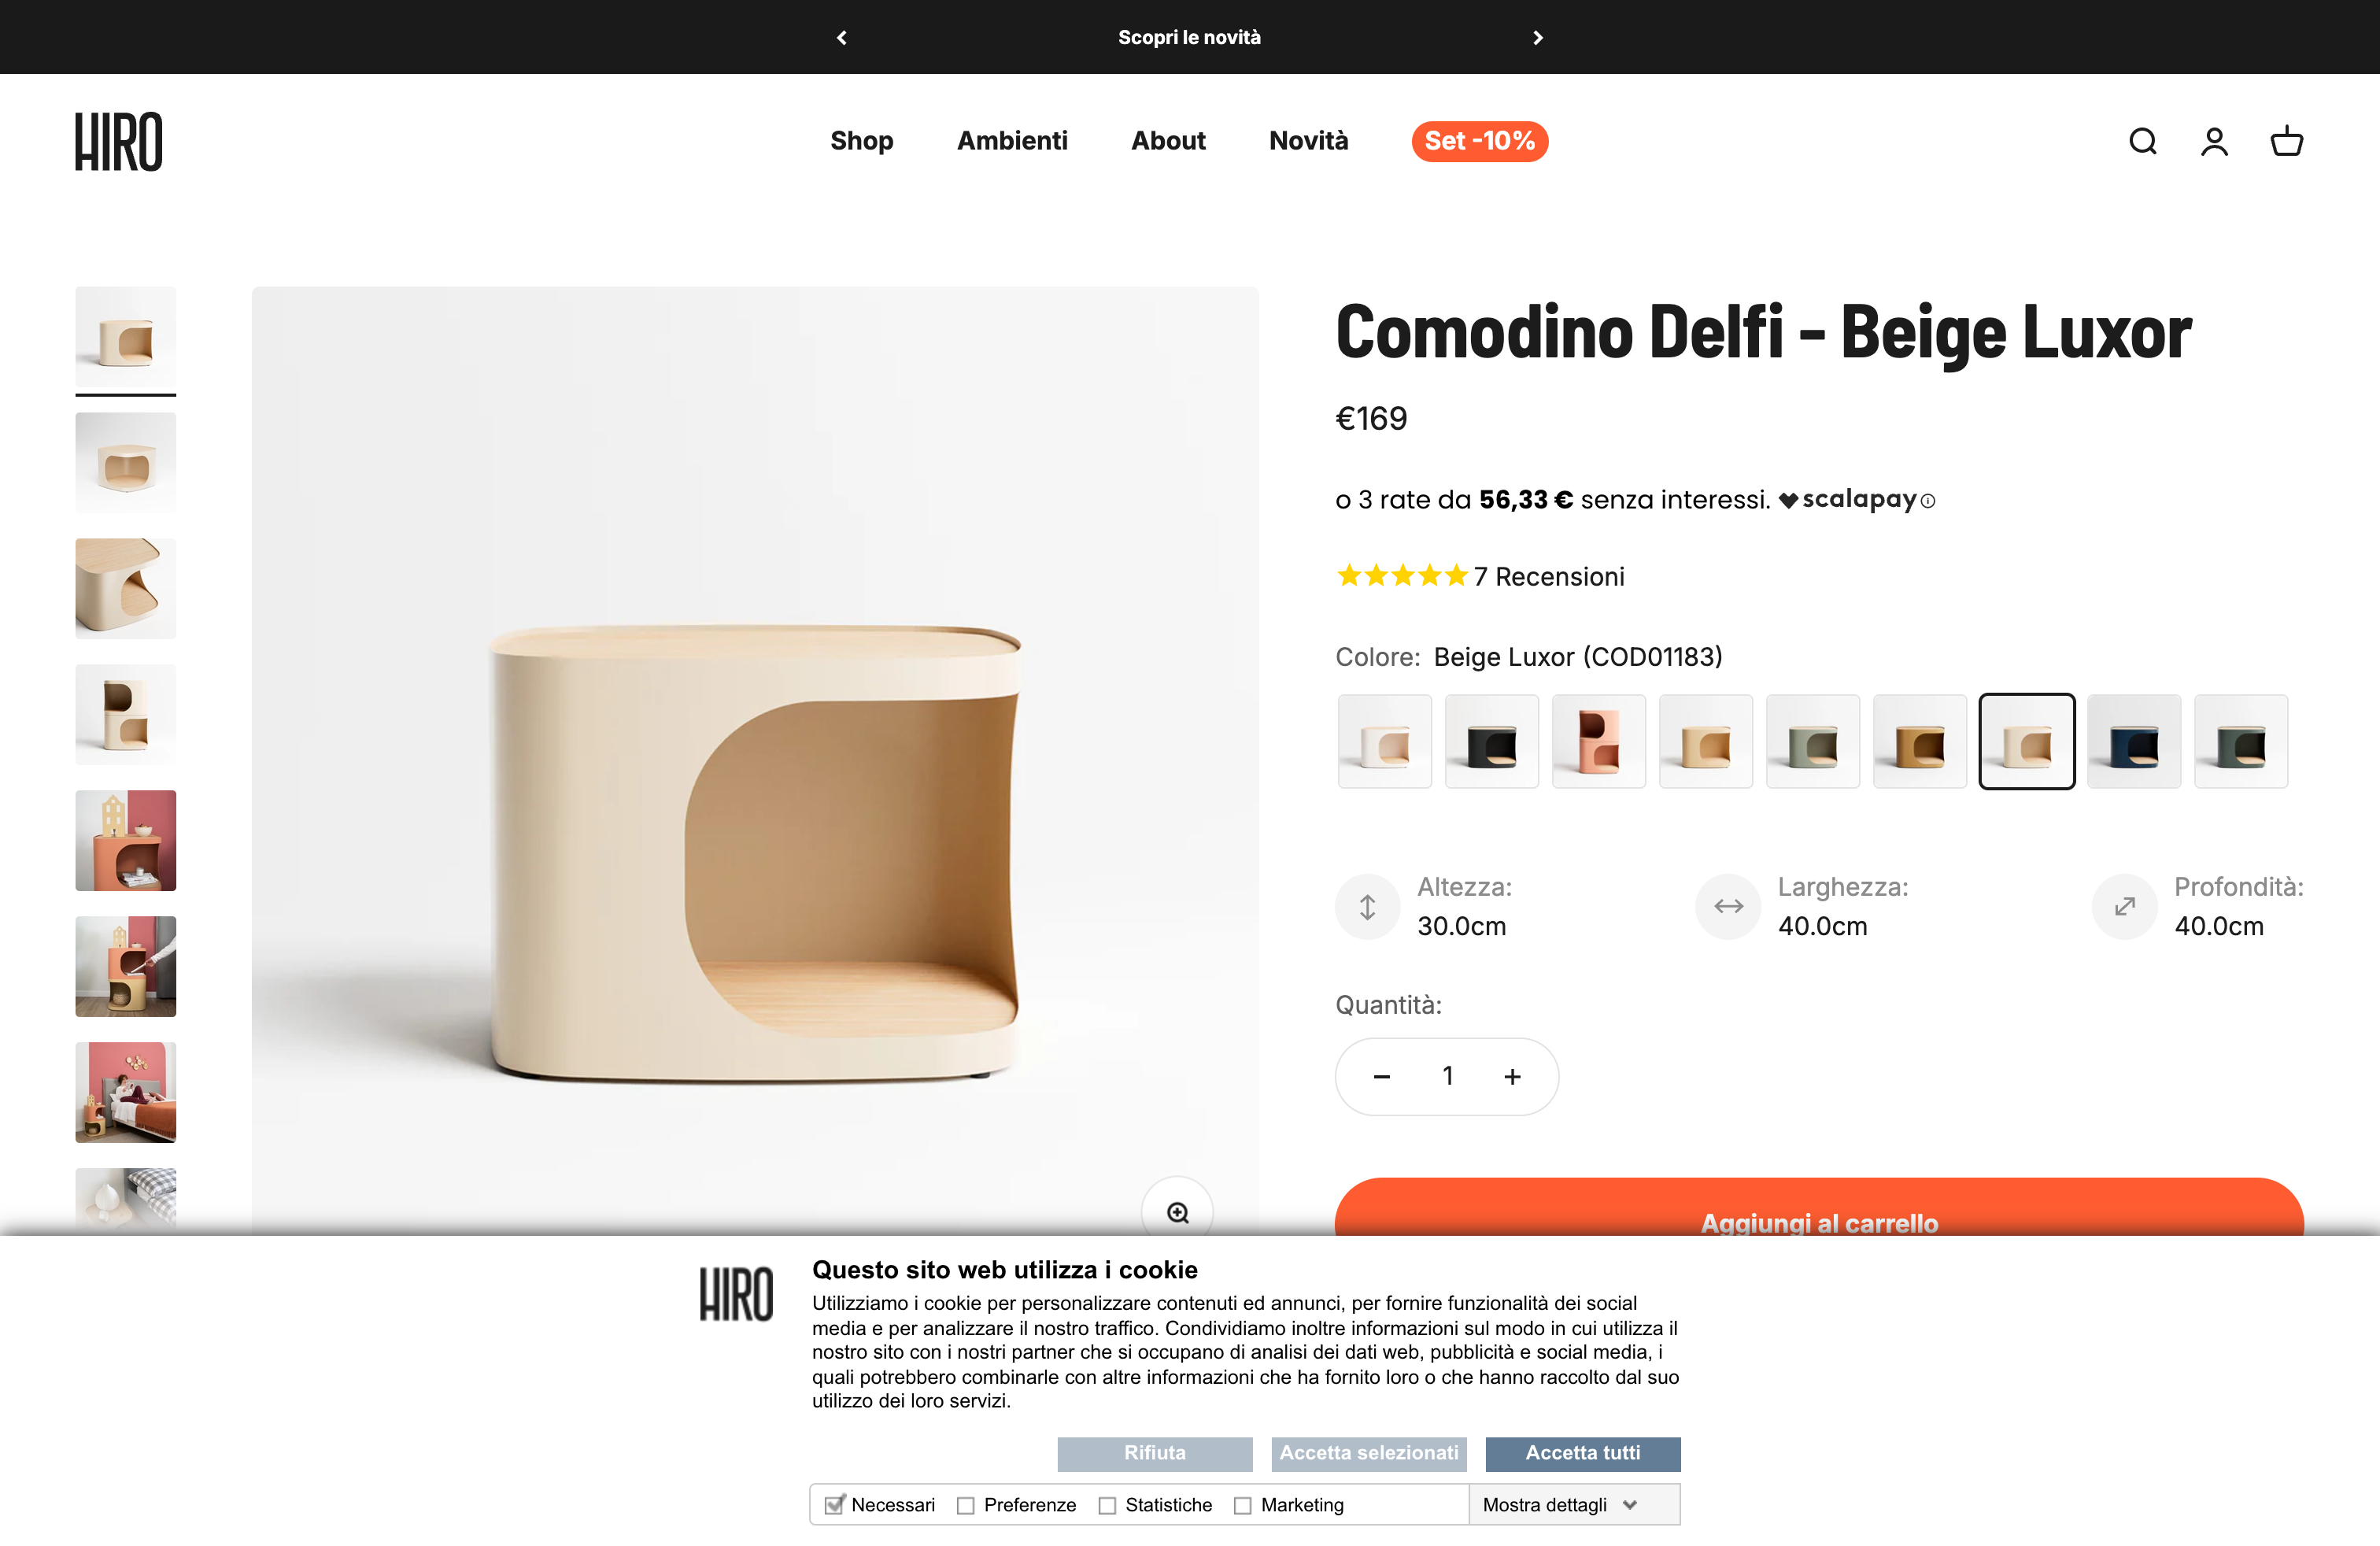Enable the Statistiche cookie checkbox
The image size is (2380, 1546).
pyautogui.click(x=1107, y=1506)
